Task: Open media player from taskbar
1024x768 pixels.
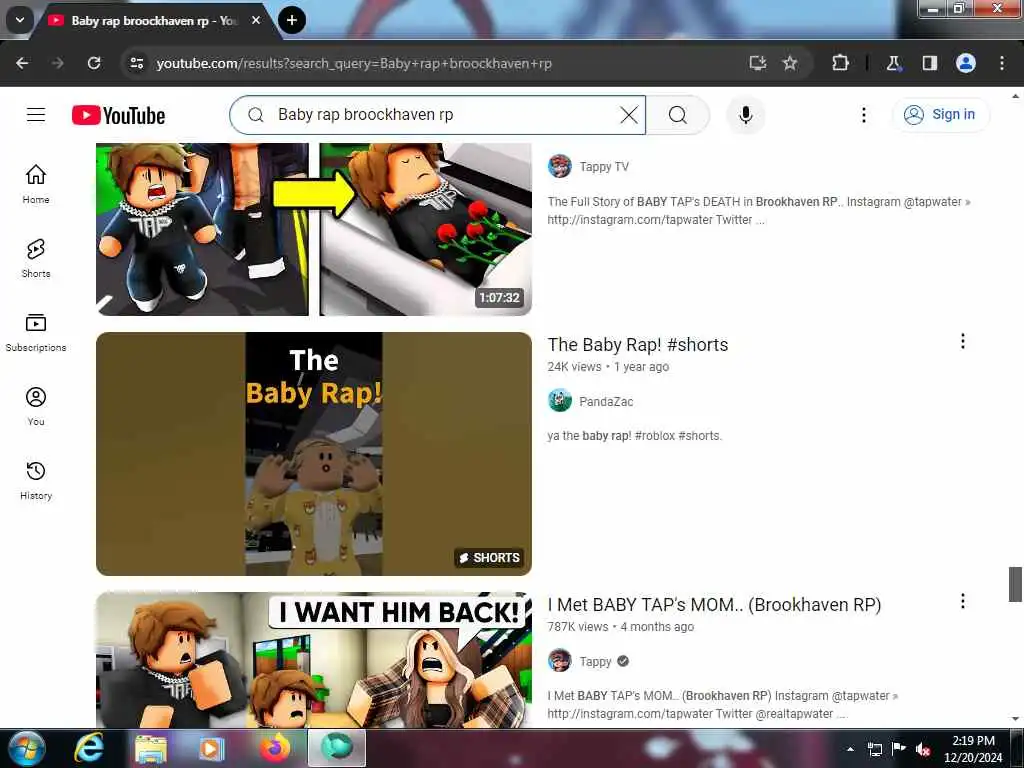Action: click(x=211, y=748)
